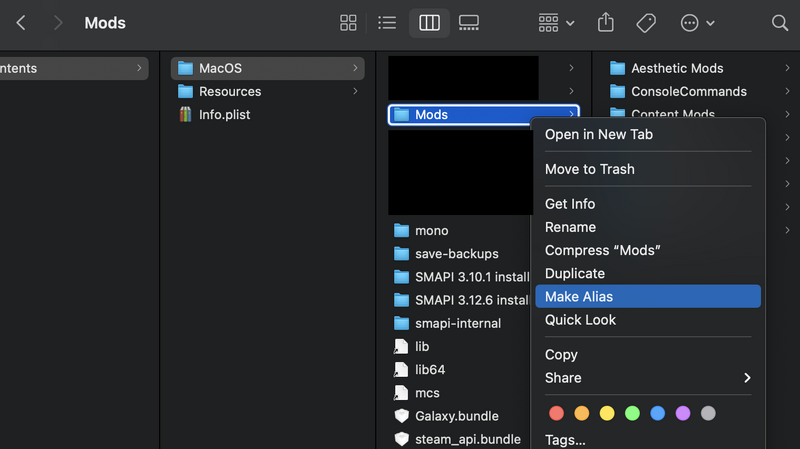Image resolution: width=800 pixels, height=449 pixels.
Task: Open Tags… in context menu
Action: 648,439
